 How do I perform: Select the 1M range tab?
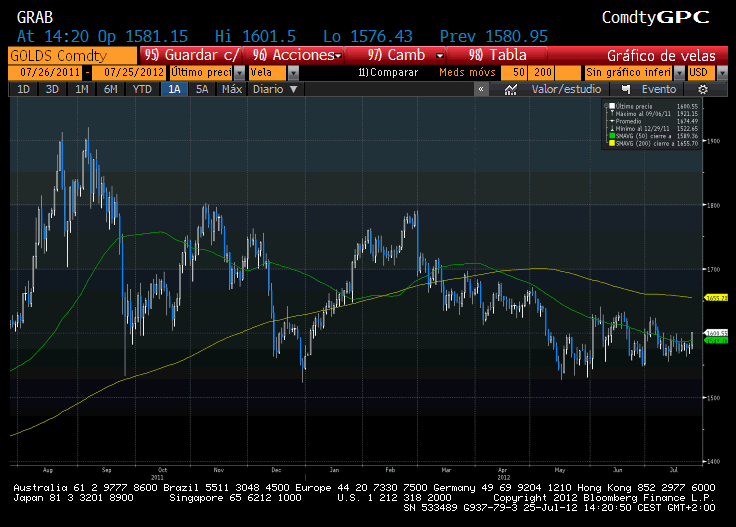pyautogui.click(x=82, y=89)
